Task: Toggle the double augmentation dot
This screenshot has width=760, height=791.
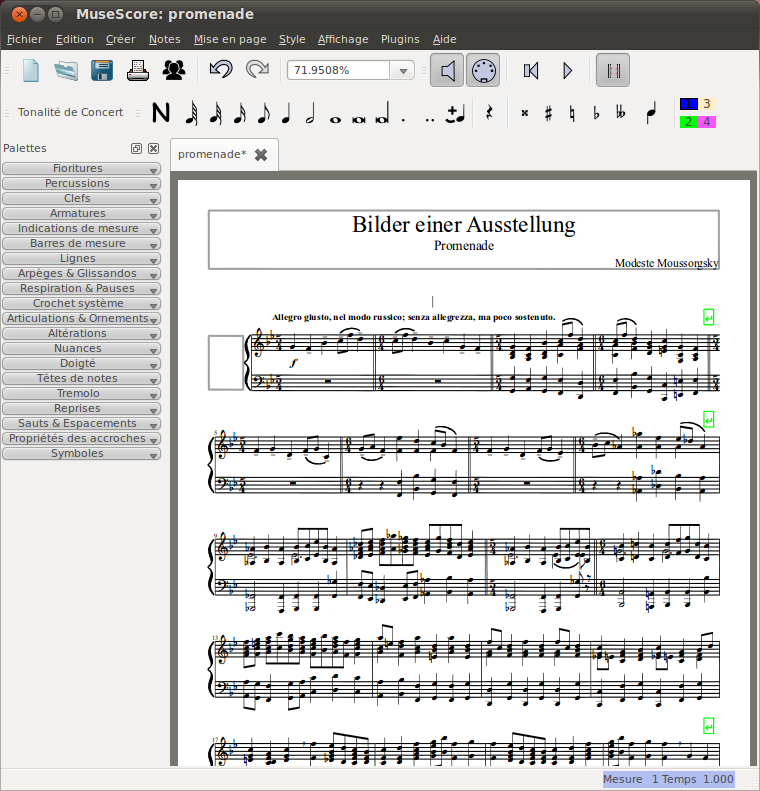Action: pos(429,120)
